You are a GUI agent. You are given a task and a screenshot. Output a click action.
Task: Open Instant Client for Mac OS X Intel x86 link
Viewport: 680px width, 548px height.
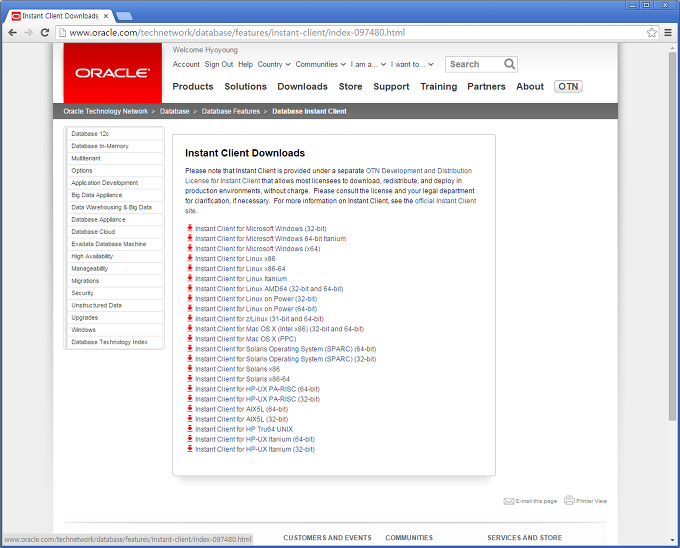point(279,329)
